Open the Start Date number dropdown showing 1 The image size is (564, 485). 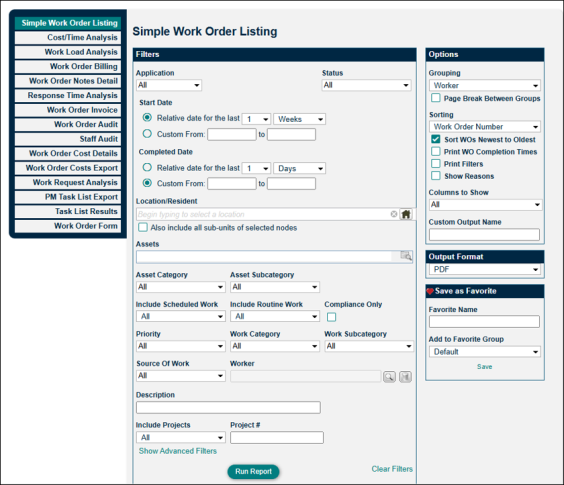[256, 119]
